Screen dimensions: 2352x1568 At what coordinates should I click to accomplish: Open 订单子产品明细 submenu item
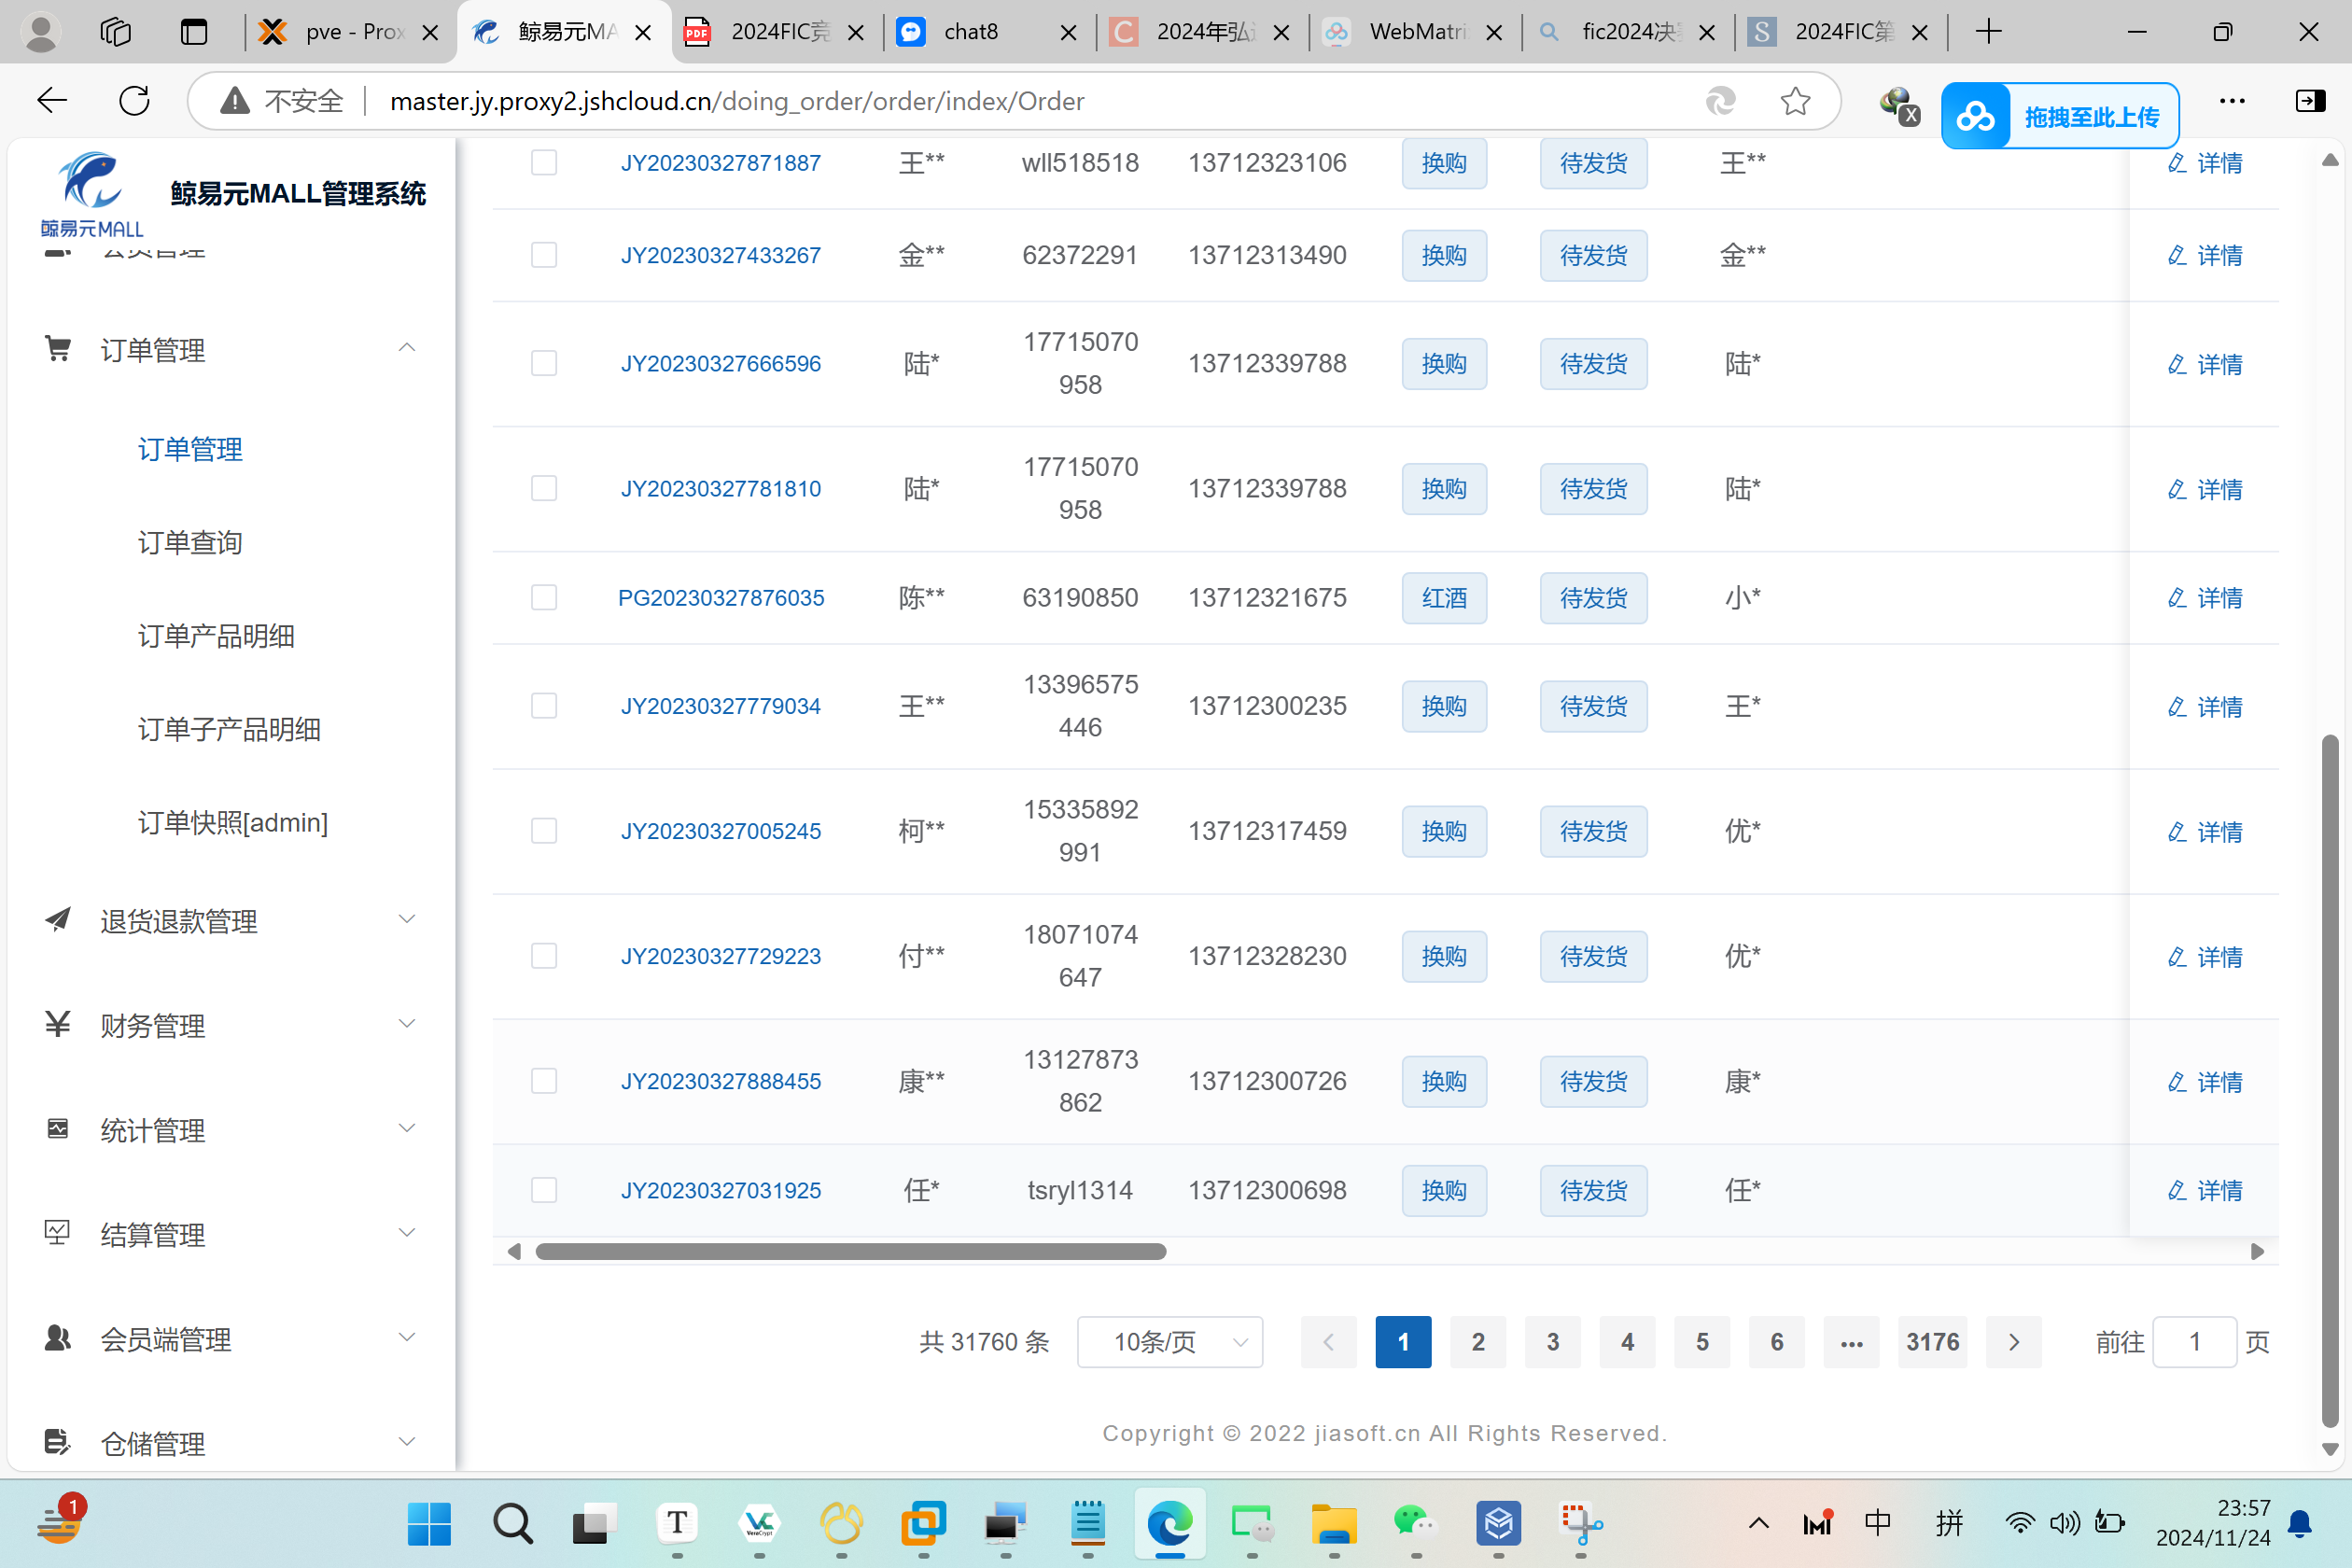[x=229, y=729]
